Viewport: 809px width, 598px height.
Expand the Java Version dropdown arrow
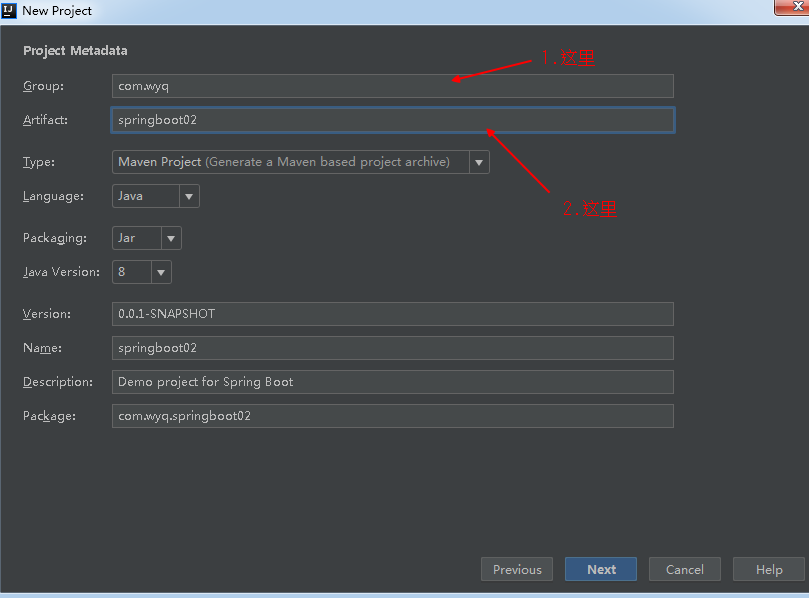[x=161, y=272]
